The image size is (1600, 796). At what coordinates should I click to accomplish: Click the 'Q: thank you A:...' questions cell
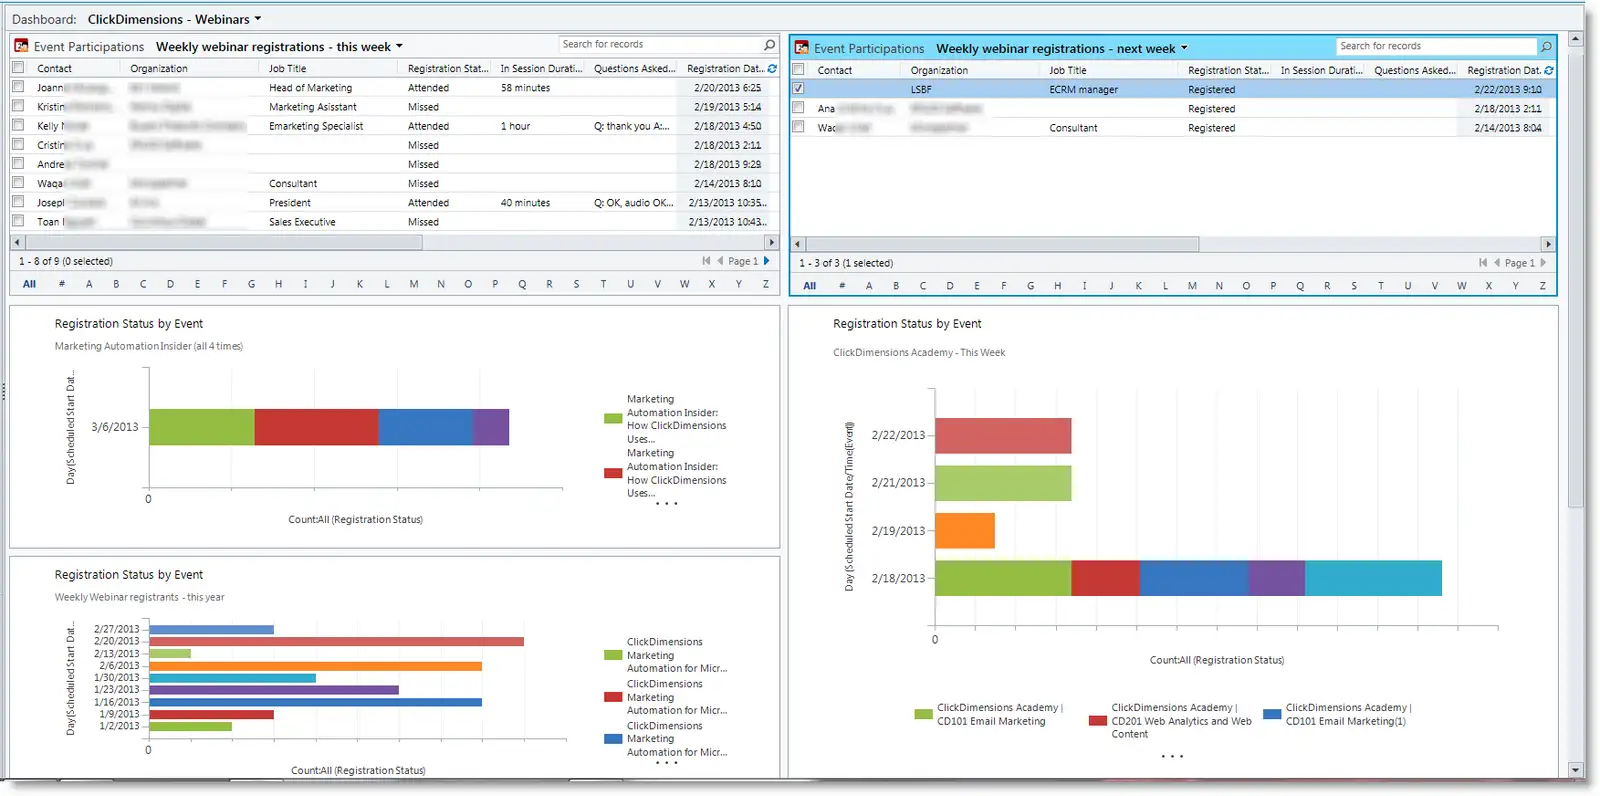[x=632, y=126]
